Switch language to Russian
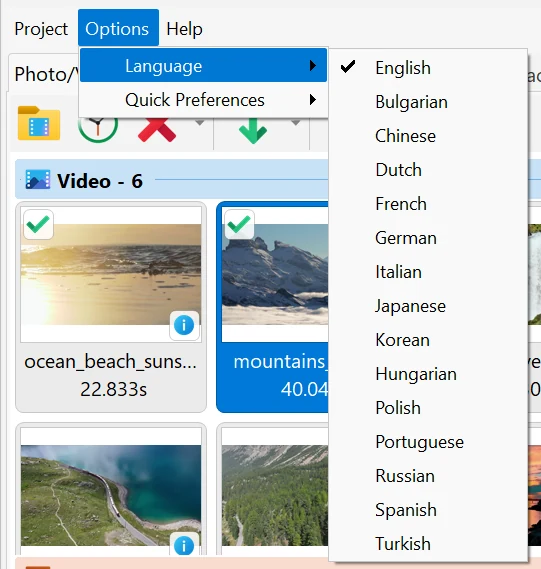The width and height of the screenshot is (541, 569). coord(428,476)
